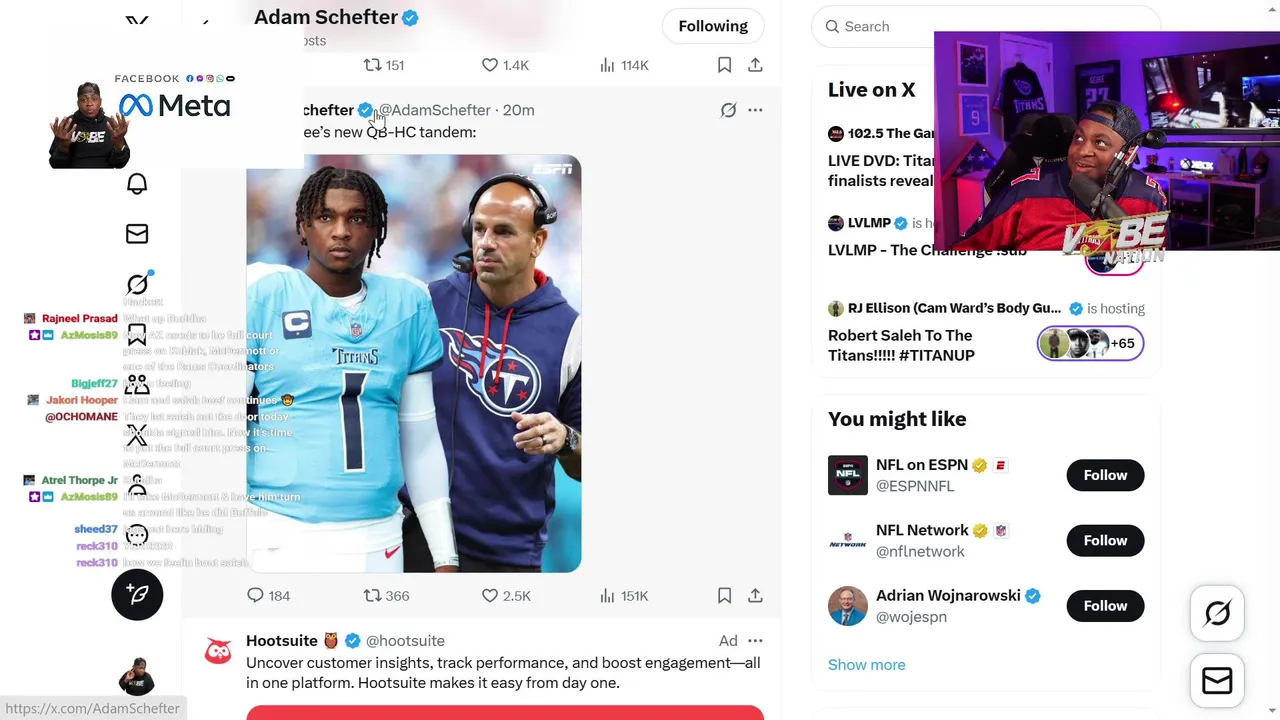Open the Notifications bell icon

137,184
